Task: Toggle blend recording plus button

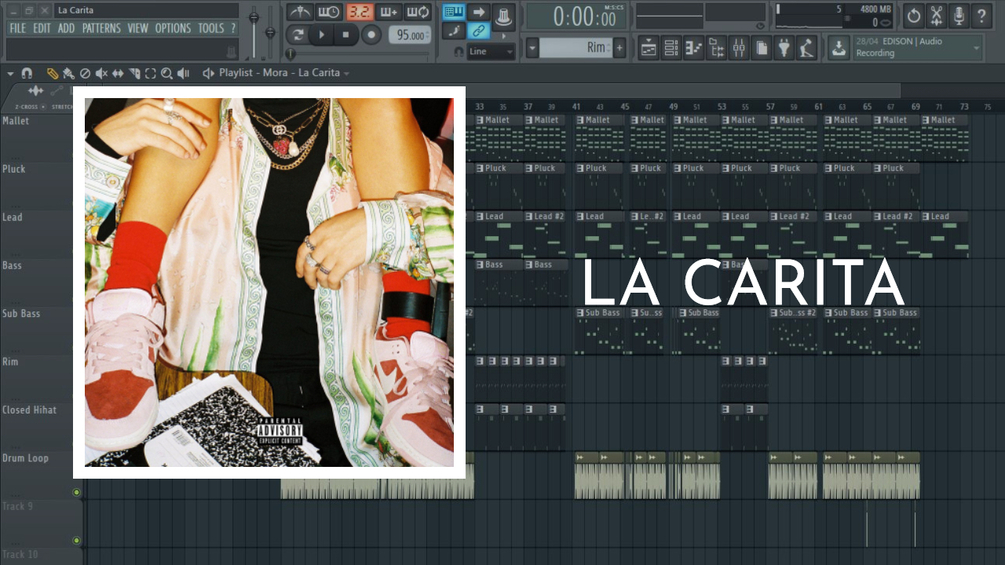Action: 388,12
